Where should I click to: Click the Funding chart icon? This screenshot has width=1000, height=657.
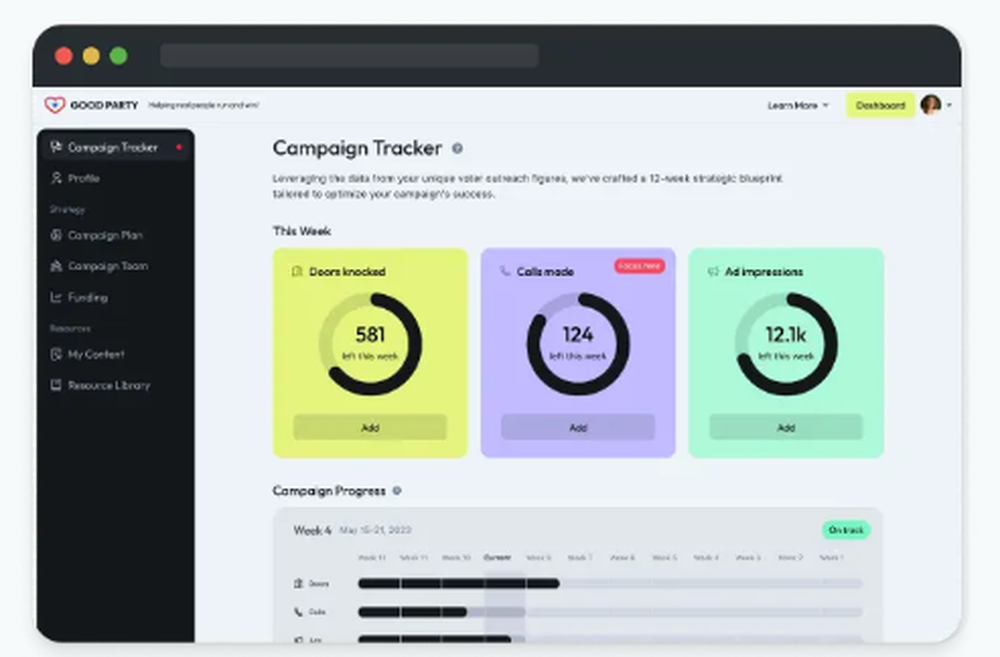[x=56, y=297]
